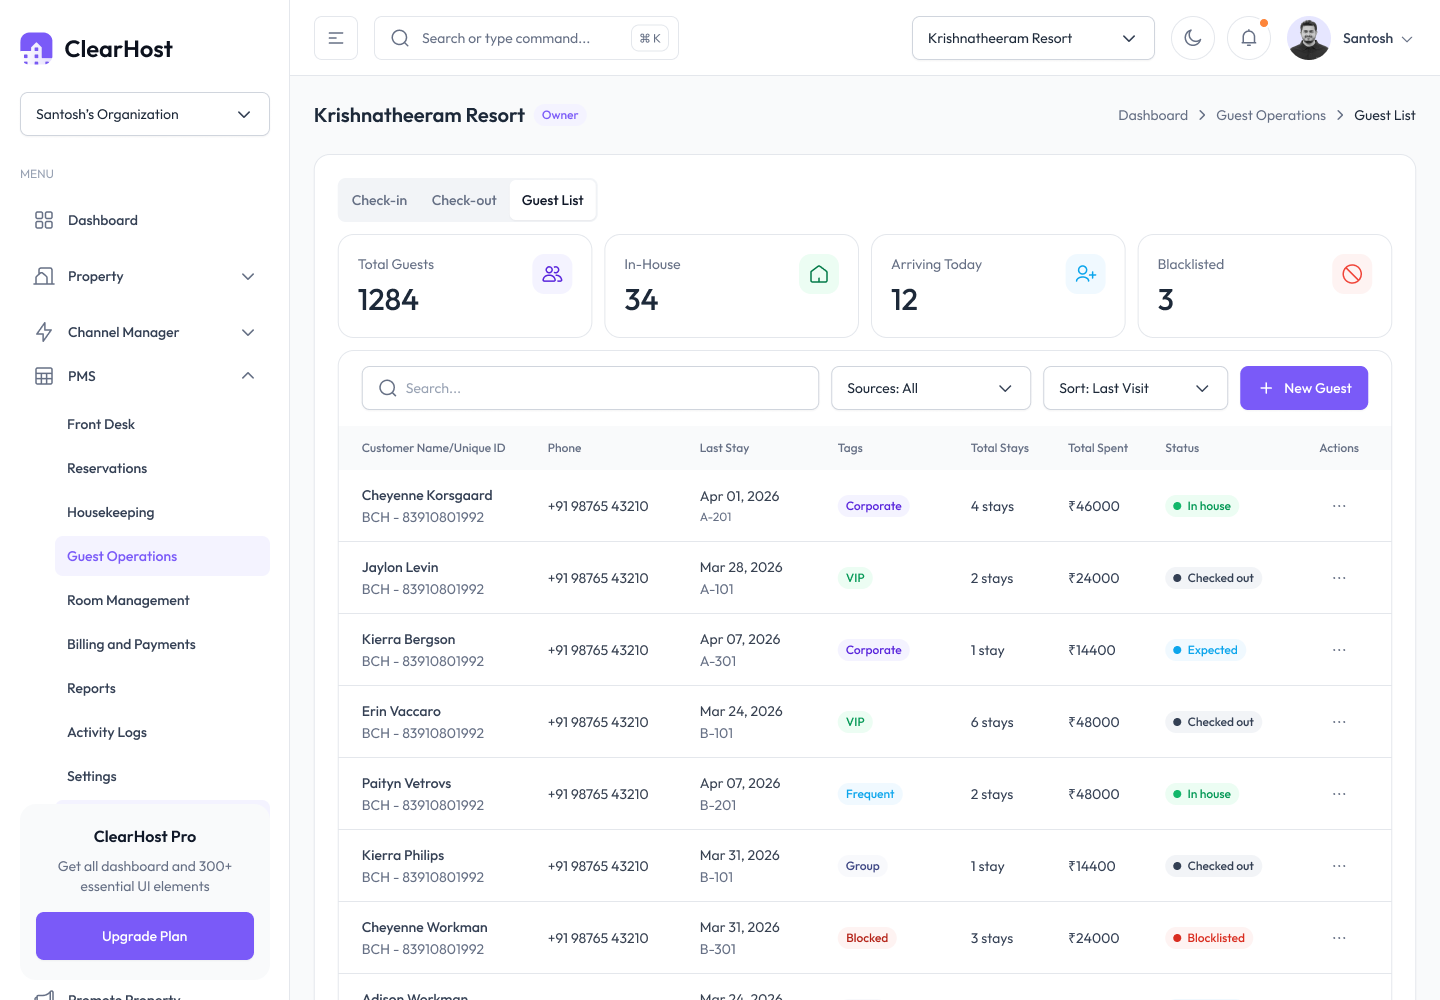Screen dimensions: 1440x1000
Task: Switch to the Check-in tab
Action: [379, 200]
